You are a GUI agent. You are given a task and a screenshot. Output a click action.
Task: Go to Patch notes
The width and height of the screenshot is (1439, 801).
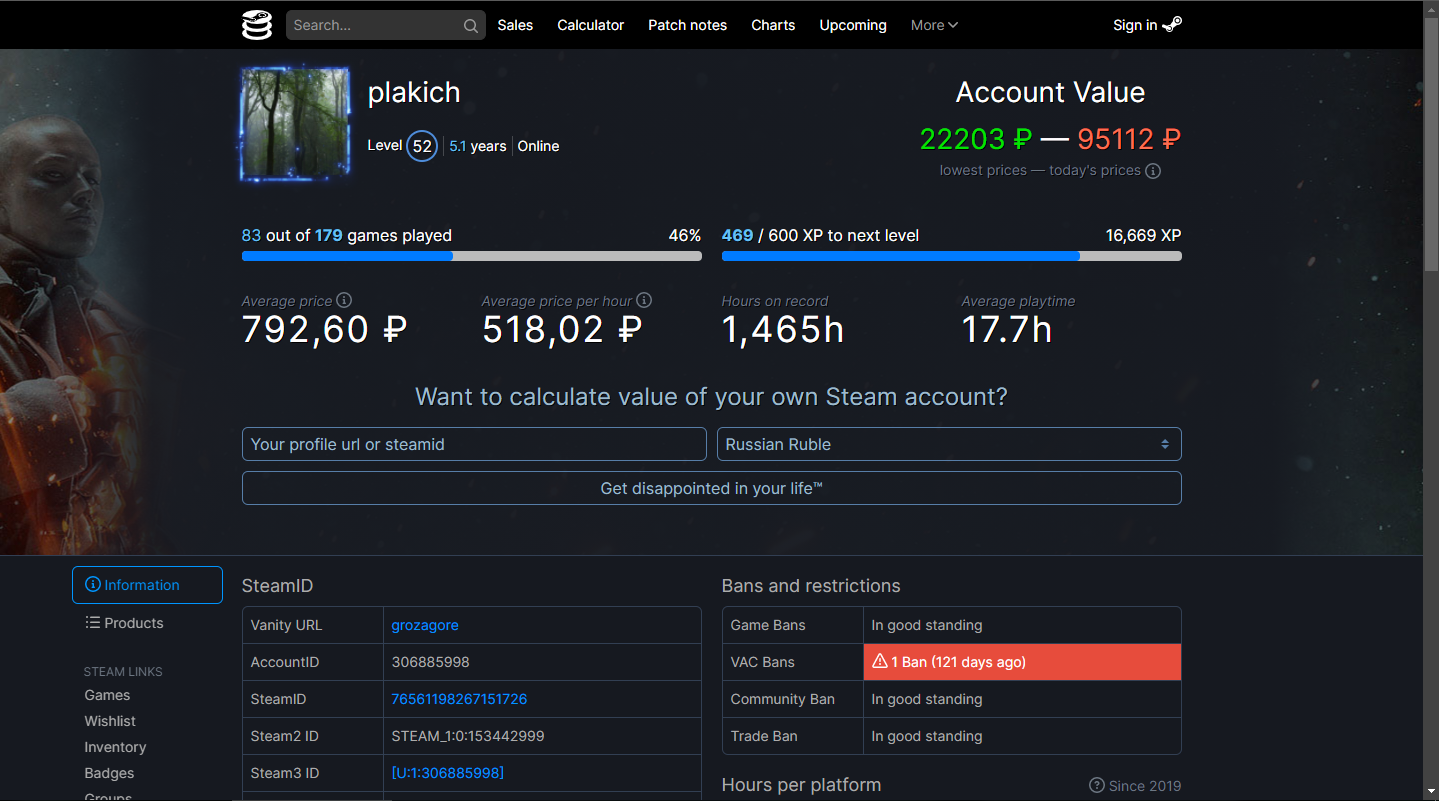click(688, 25)
